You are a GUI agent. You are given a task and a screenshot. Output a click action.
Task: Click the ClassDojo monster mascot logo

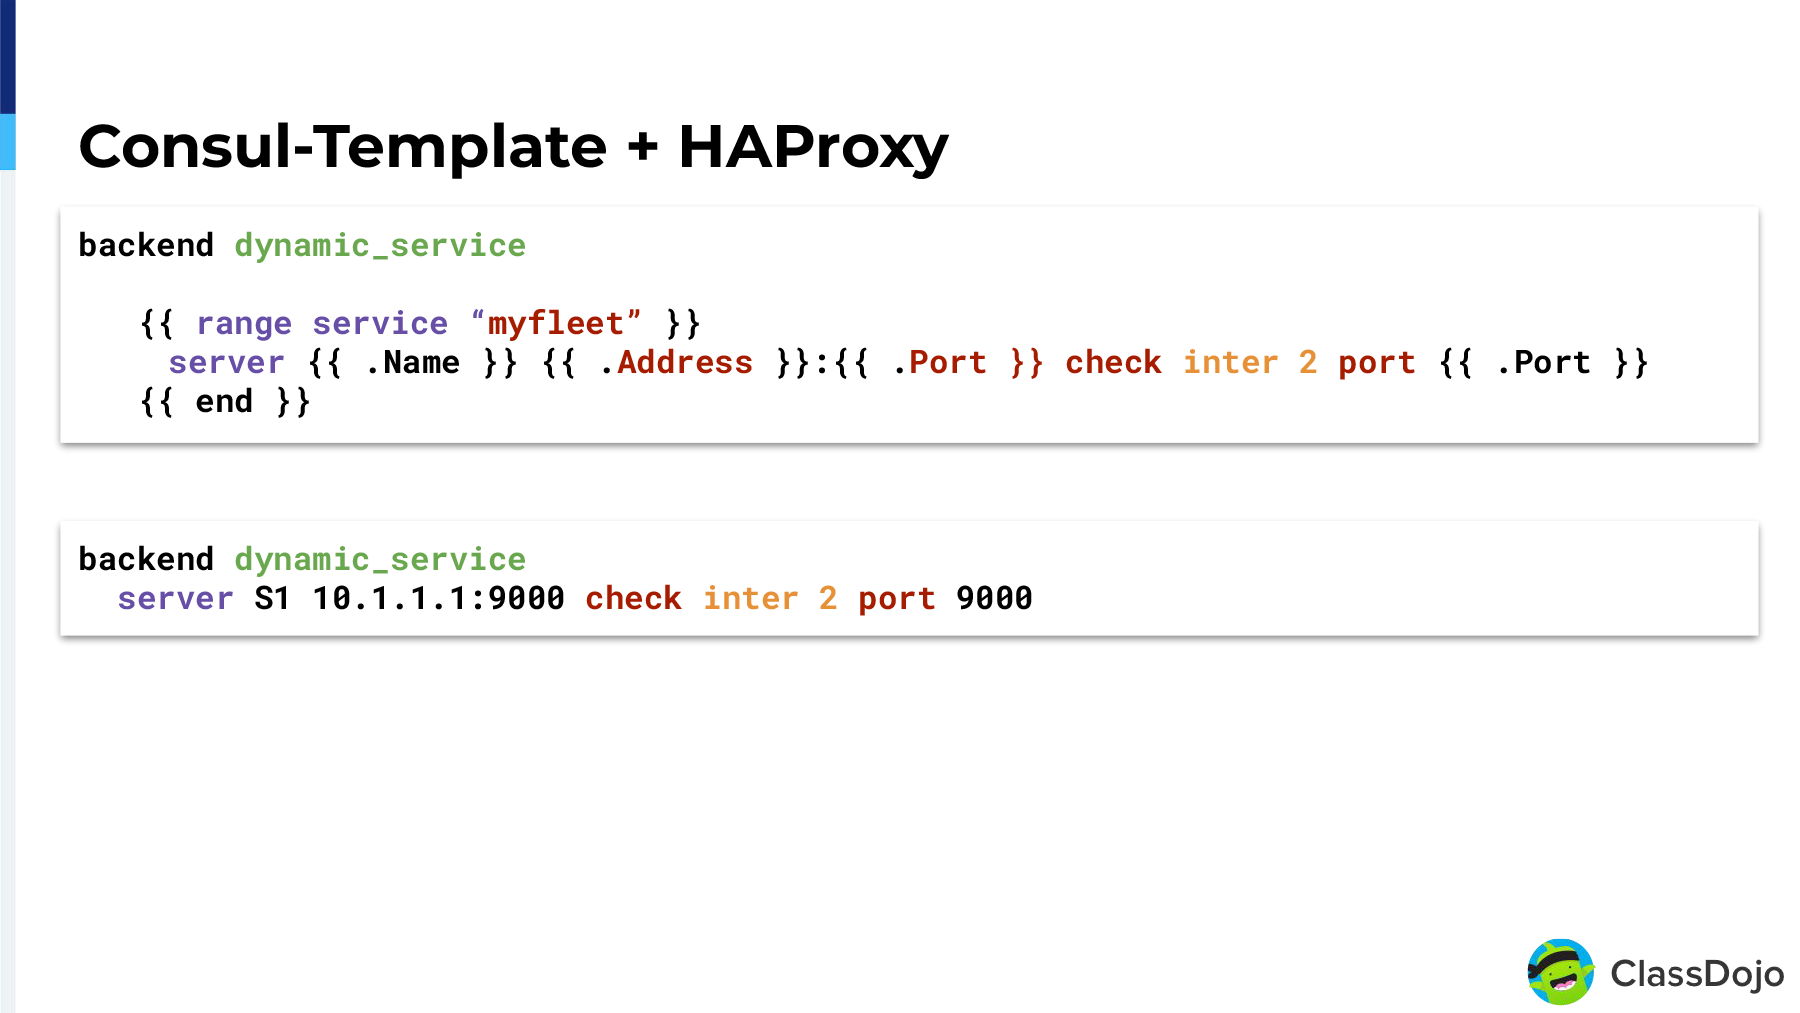1560,971
